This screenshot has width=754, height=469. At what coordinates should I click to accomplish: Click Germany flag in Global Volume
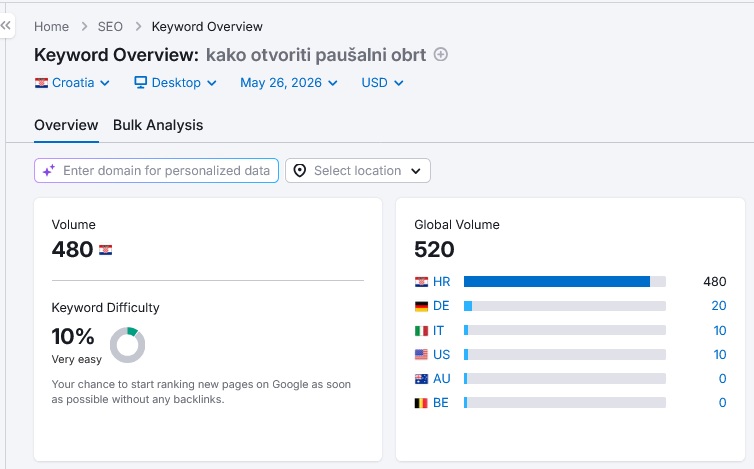pos(421,306)
